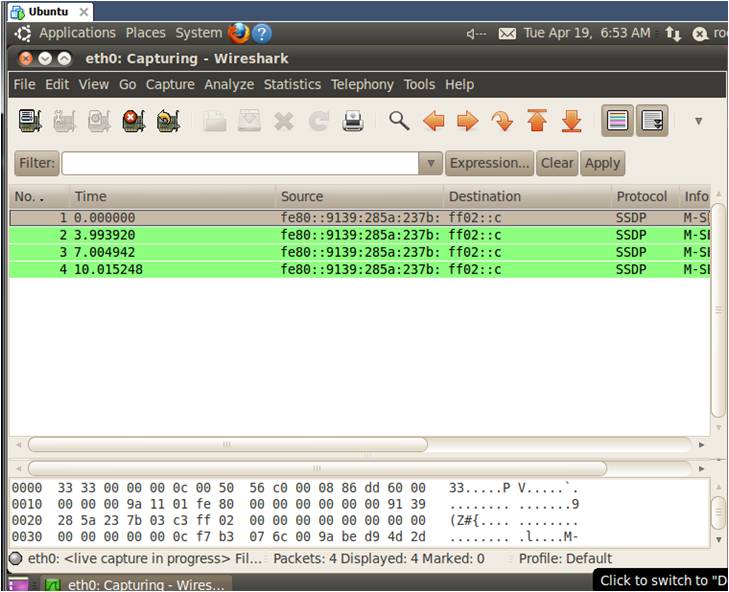Click the display filter text field
The height and width of the screenshot is (592, 729).
point(240,163)
